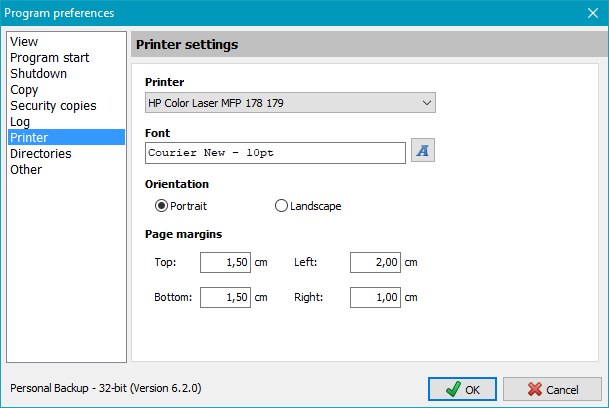This screenshot has height=408, width=609.
Task: Open Copy settings category
Action: [24, 90]
